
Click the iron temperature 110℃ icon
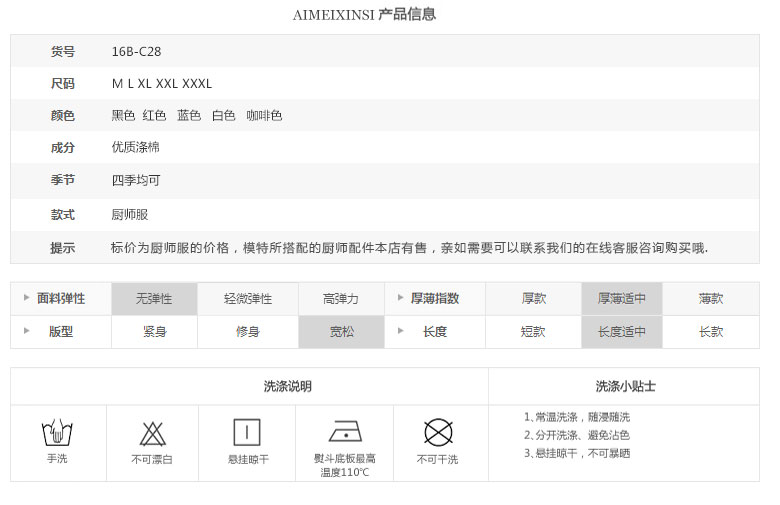[x=344, y=431]
